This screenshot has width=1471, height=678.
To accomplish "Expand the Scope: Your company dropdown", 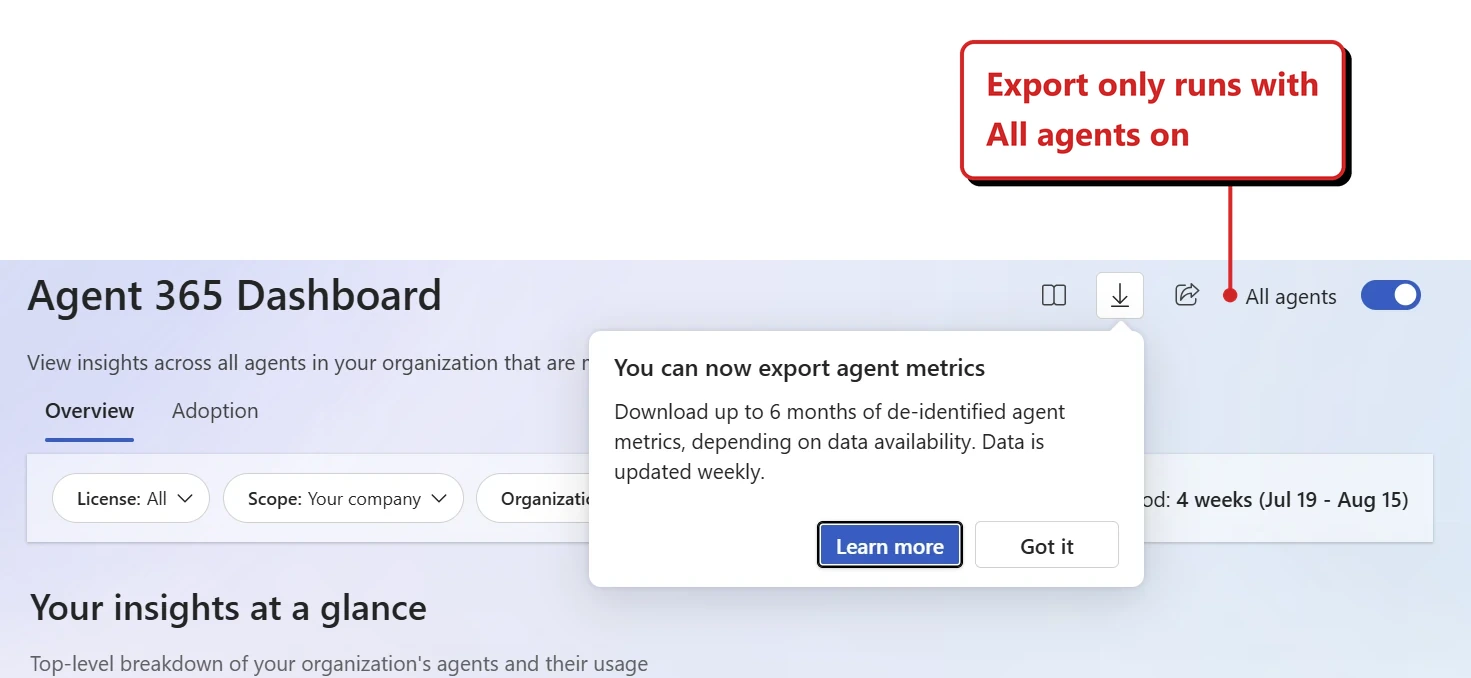I will point(343,498).
